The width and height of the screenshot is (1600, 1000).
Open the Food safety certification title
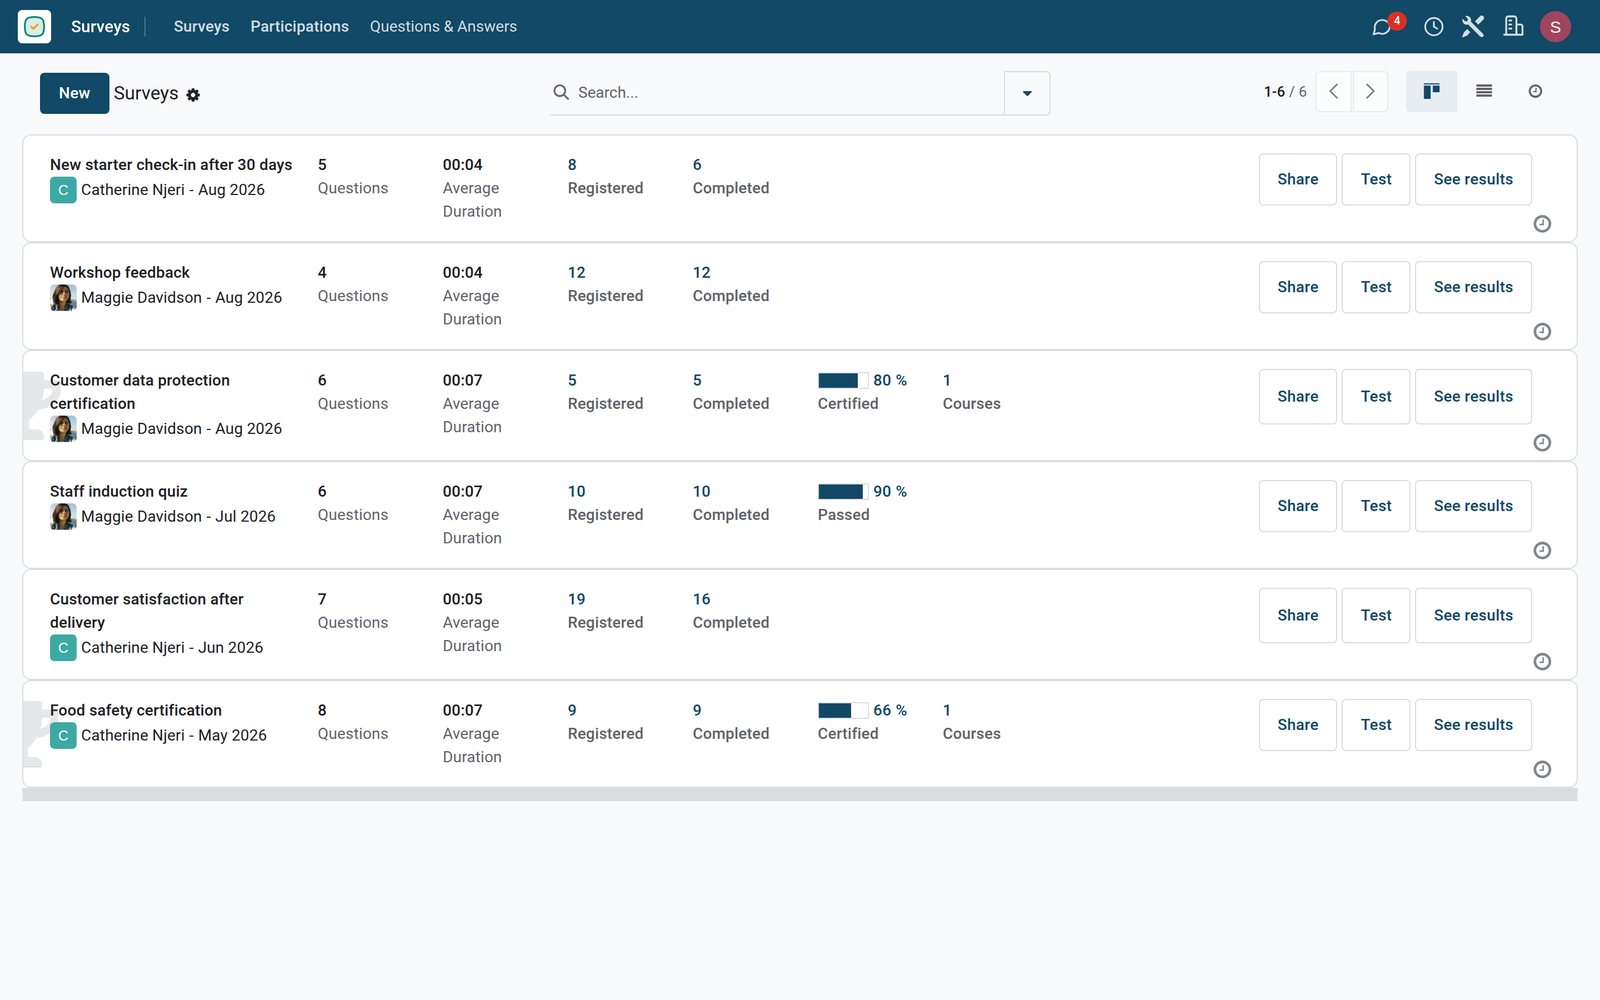click(x=136, y=711)
